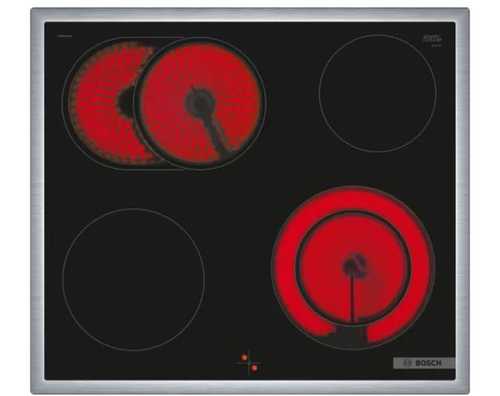
Task: Click the dark center hub of the top-left round burner
Action: [x=200, y=101]
